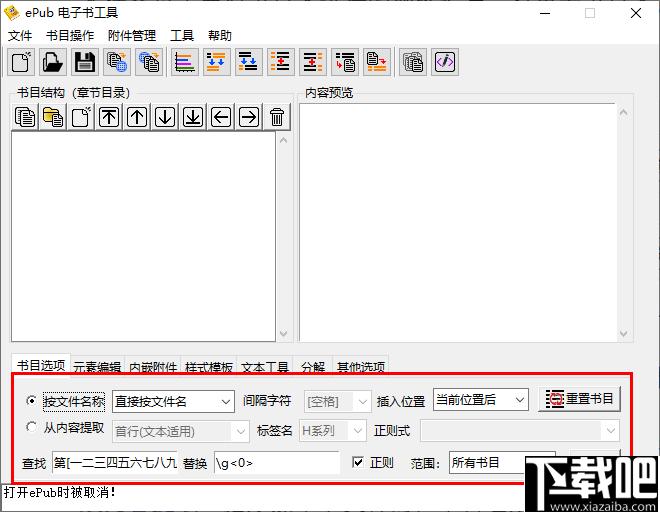660x512 pixels.
Task: Click orange-lines icon with blue down arrows
Action: click(x=216, y=62)
